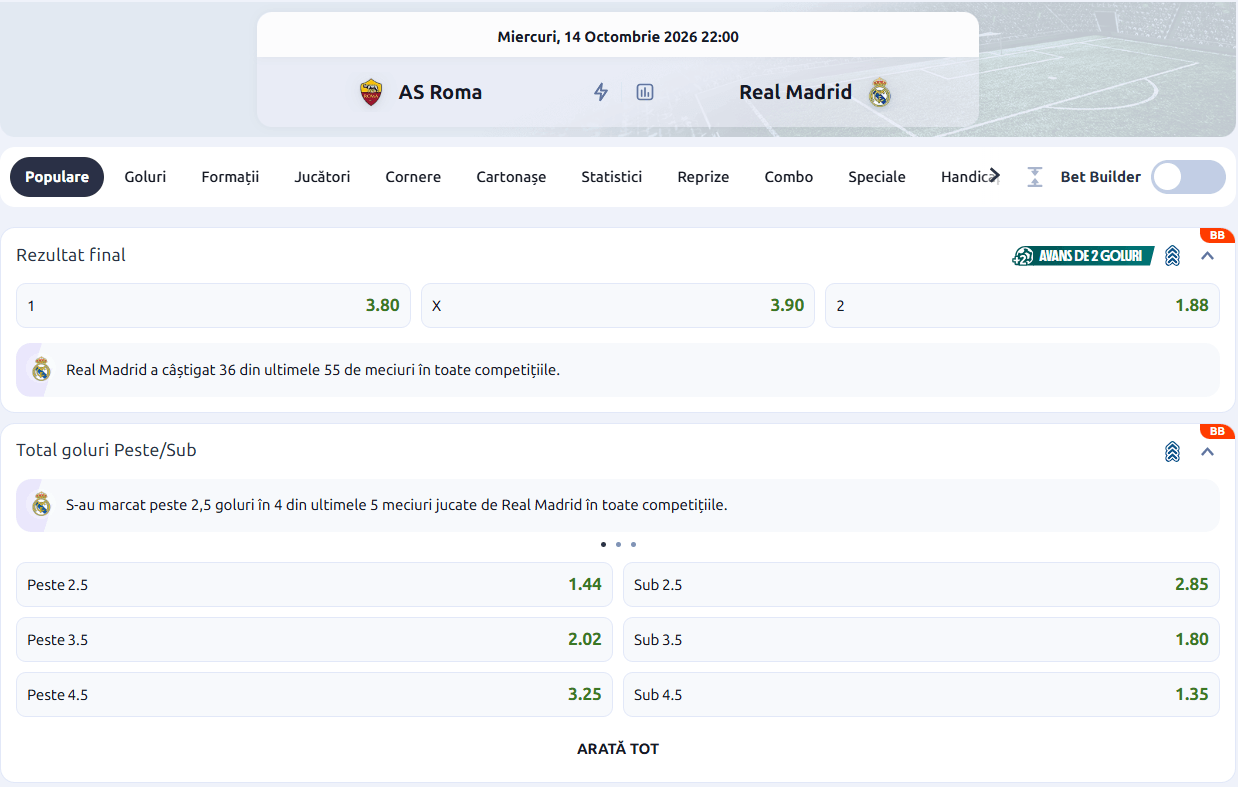This screenshot has width=1238, height=787.
Task: Collapse the Rezultat final market chevron
Action: tap(1207, 256)
